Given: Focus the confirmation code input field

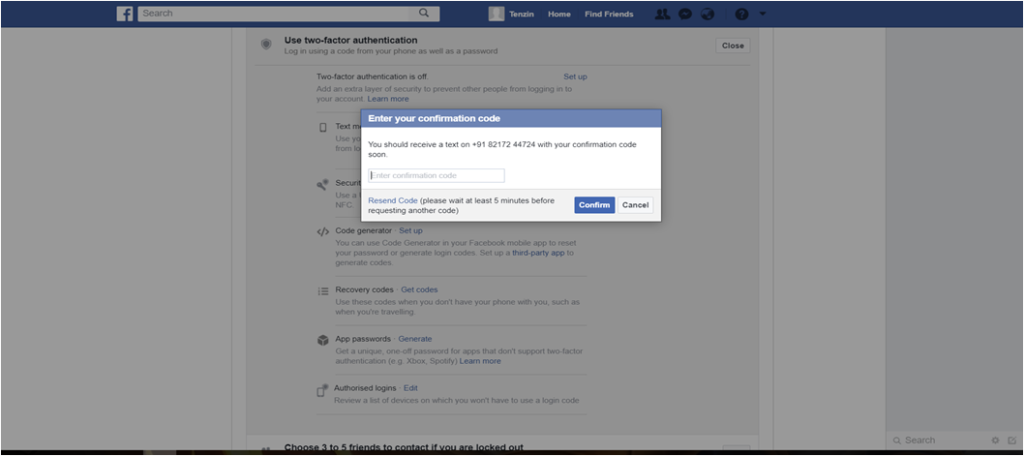Looking at the screenshot, I should click(x=436, y=175).
